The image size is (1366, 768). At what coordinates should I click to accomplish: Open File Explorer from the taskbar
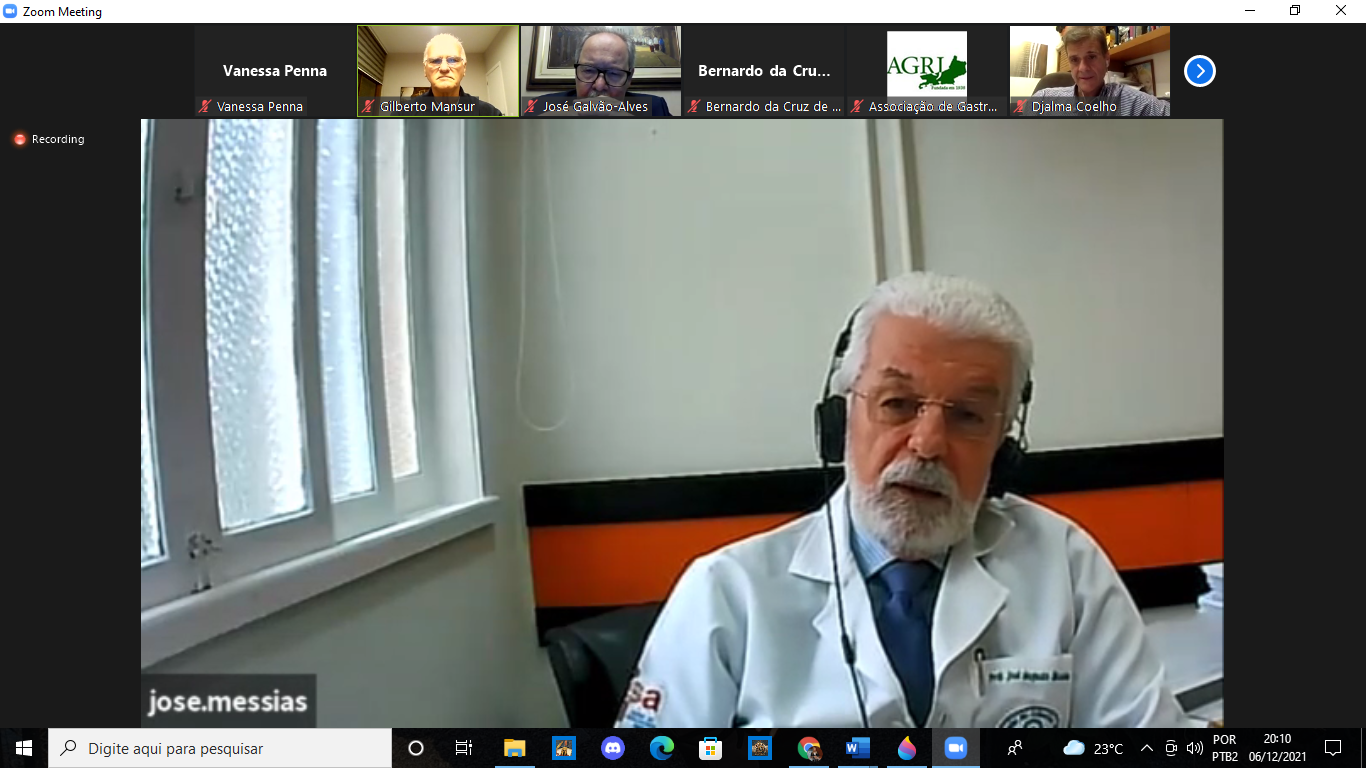coord(515,748)
